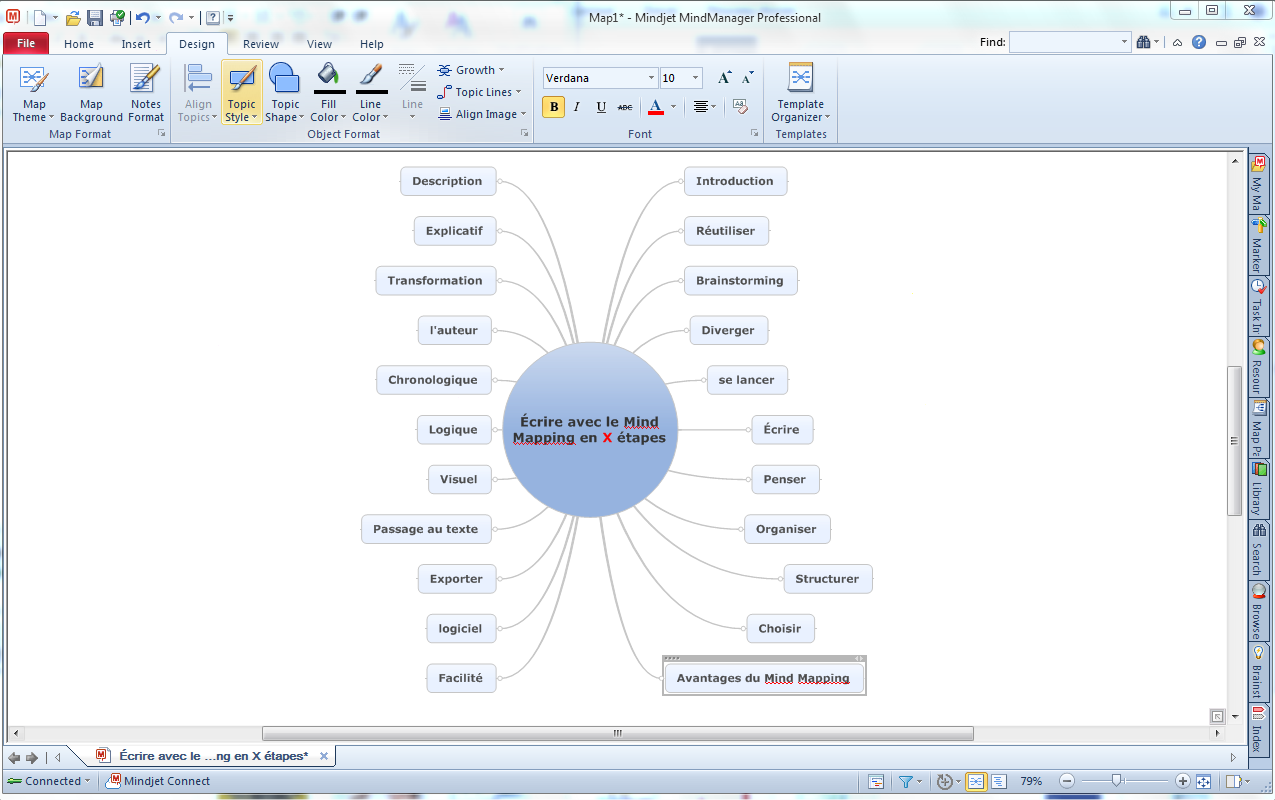Click the Fit Map icon in status bar
Image resolution: width=1275 pixels, height=800 pixels.
tap(1203, 781)
